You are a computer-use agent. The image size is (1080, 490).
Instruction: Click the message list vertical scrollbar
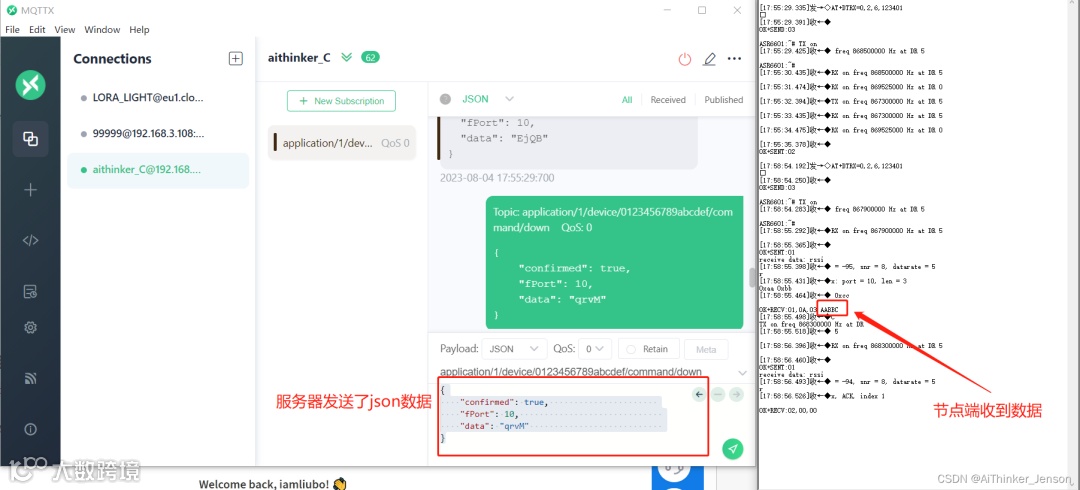coord(751,278)
